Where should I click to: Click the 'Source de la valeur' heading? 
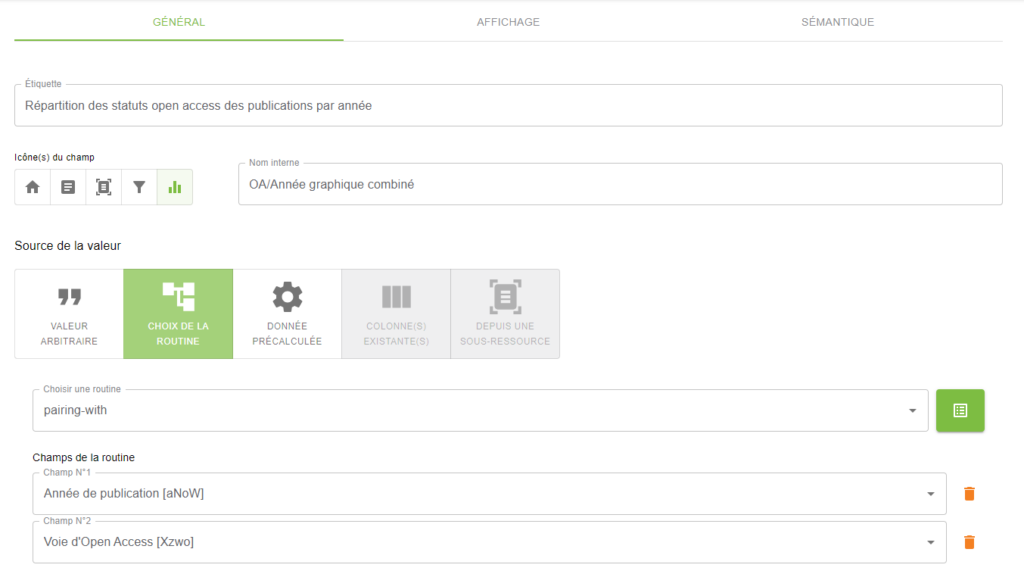(67, 246)
